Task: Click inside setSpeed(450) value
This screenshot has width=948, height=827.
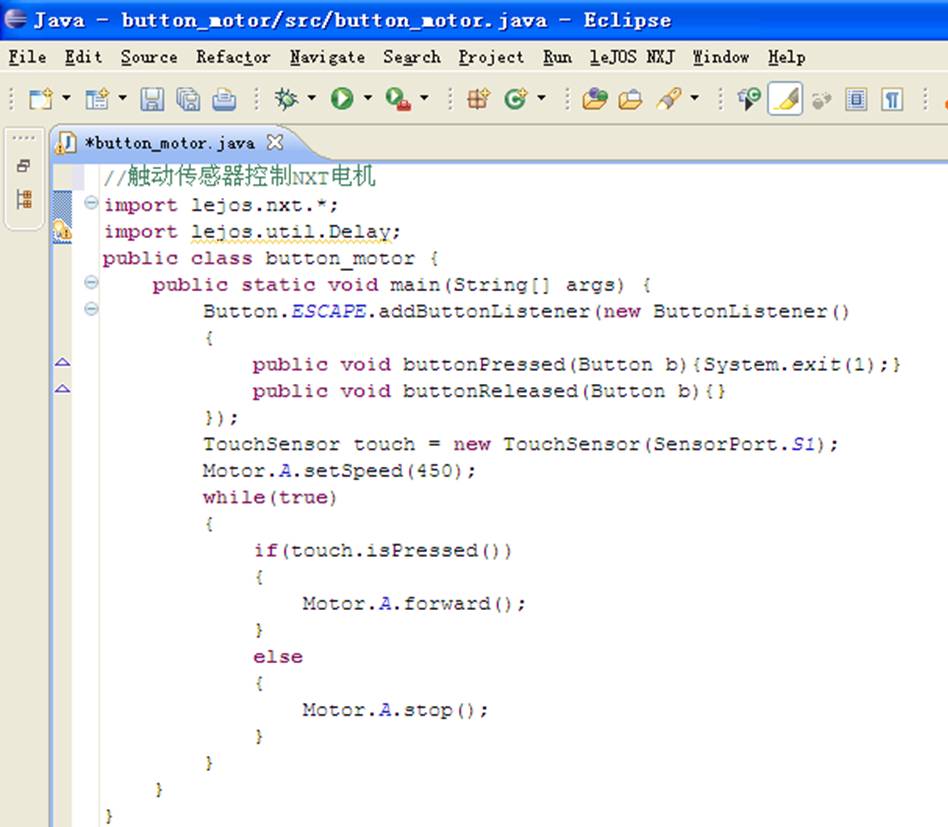Action: [x=435, y=471]
